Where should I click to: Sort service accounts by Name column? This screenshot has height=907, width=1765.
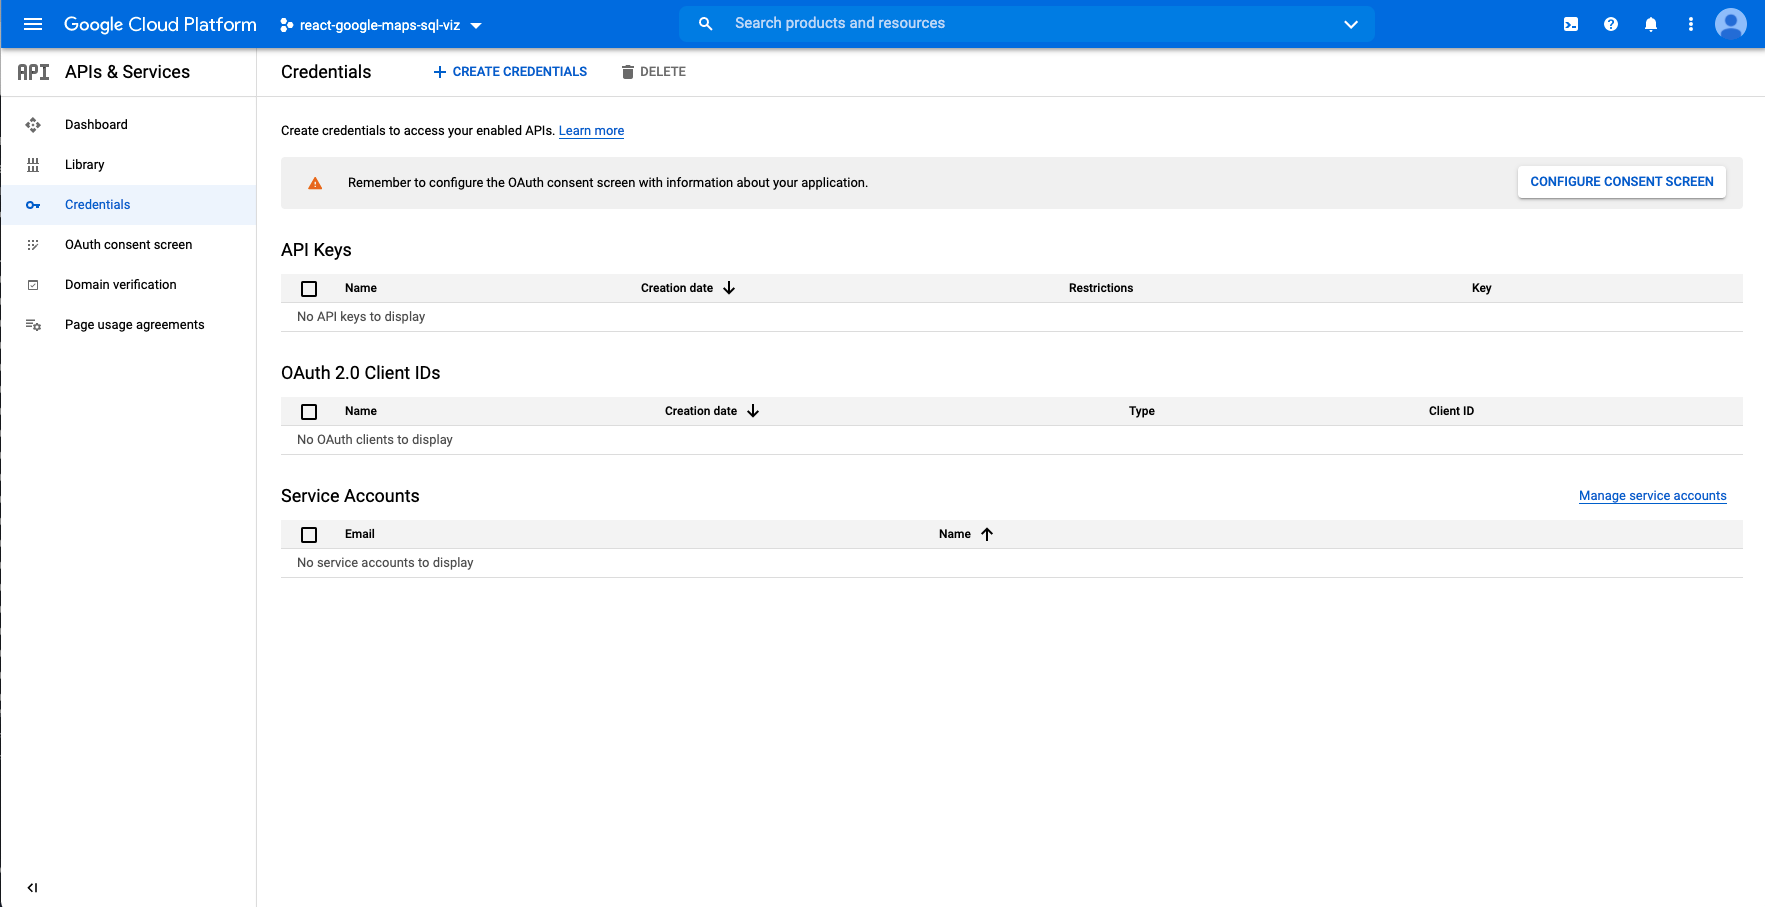tap(955, 534)
